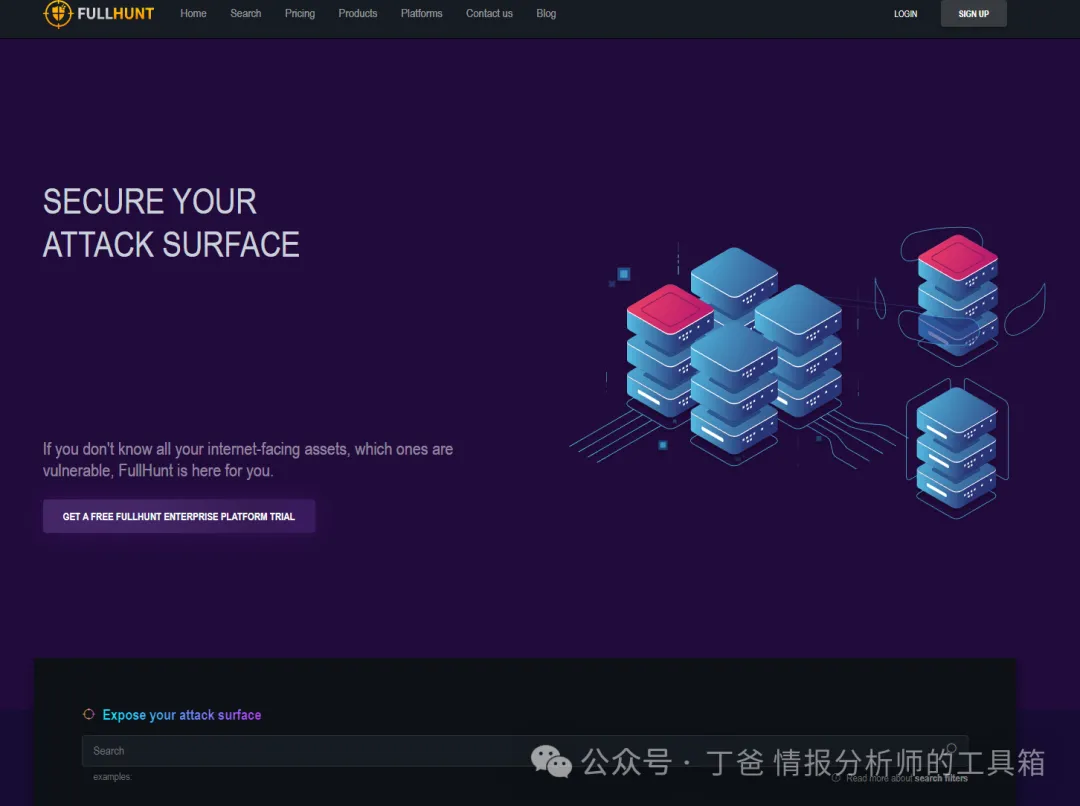Click the FullHunt logo
The width and height of the screenshot is (1080, 806).
click(x=98, y=14)
